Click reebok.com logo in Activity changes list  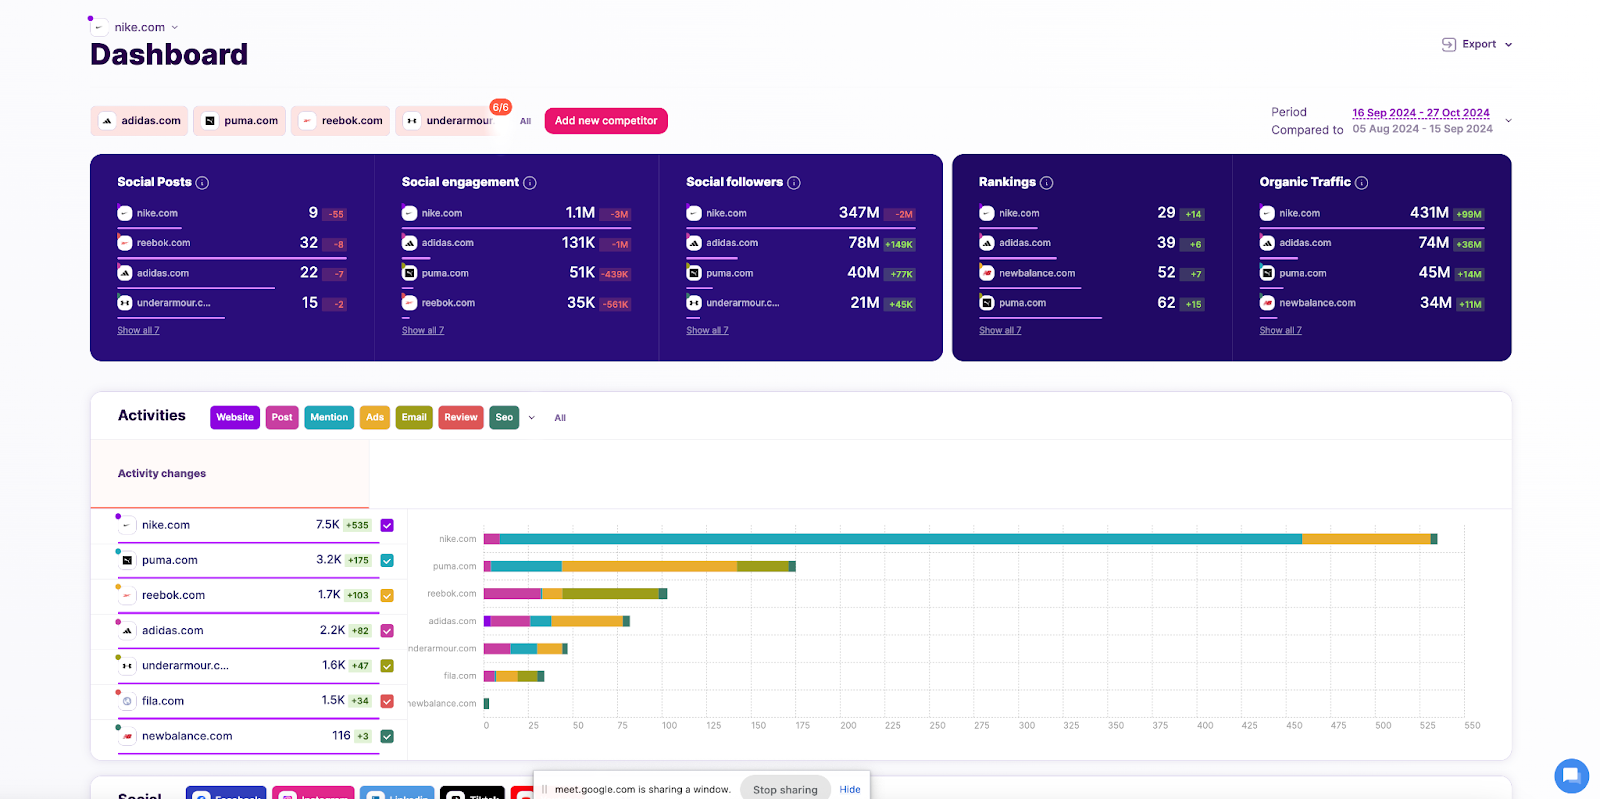tap(127, 595)
